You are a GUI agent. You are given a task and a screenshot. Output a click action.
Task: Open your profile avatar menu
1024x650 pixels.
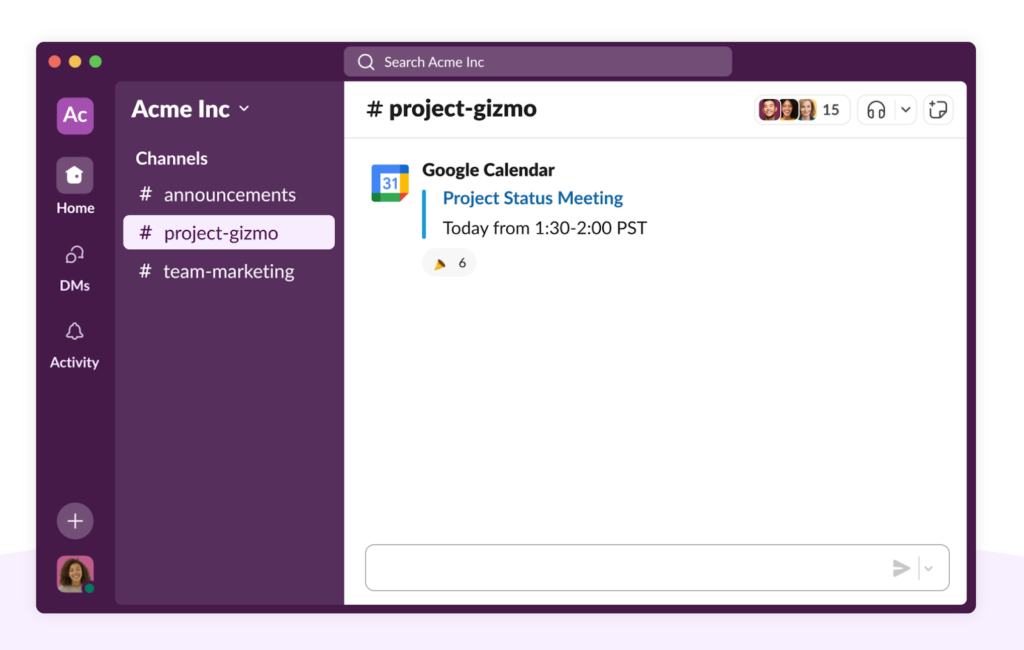[x=75, y=574]
